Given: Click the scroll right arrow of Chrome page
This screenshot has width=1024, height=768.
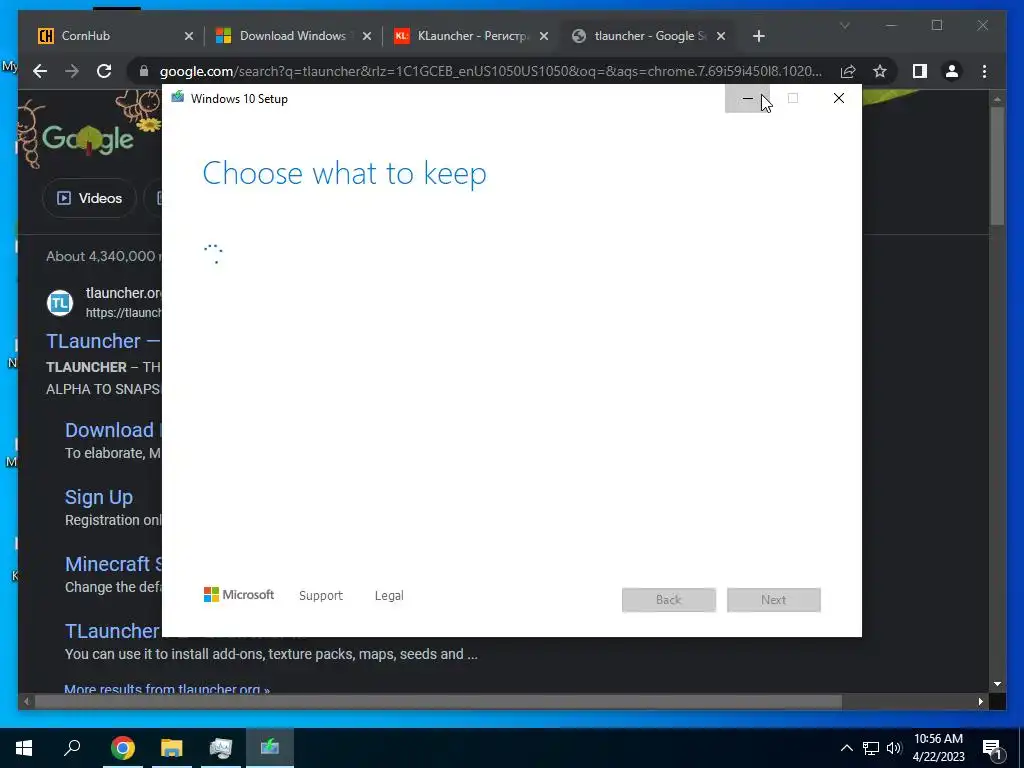Looking at the screenshot, I should [980, 702].
